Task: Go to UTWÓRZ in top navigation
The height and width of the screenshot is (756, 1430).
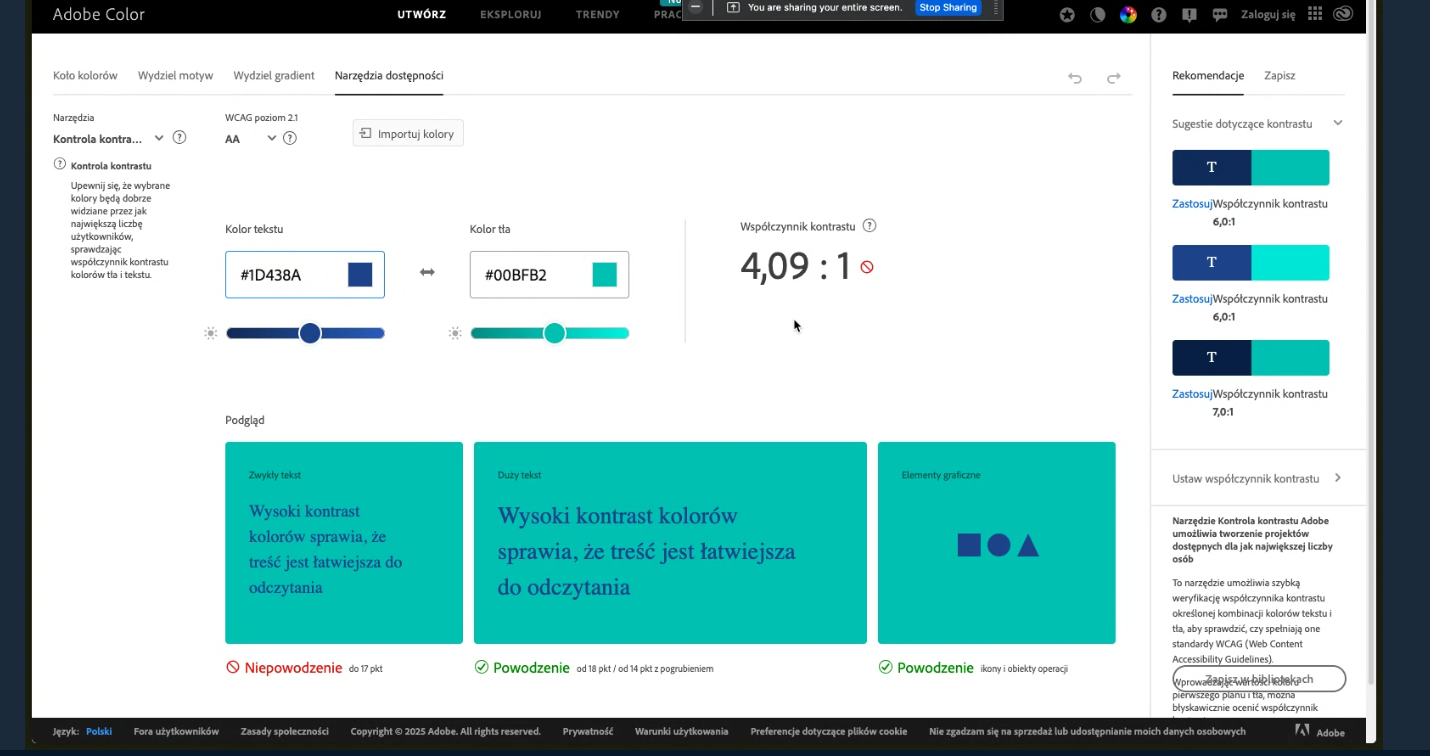Action: 421,14
